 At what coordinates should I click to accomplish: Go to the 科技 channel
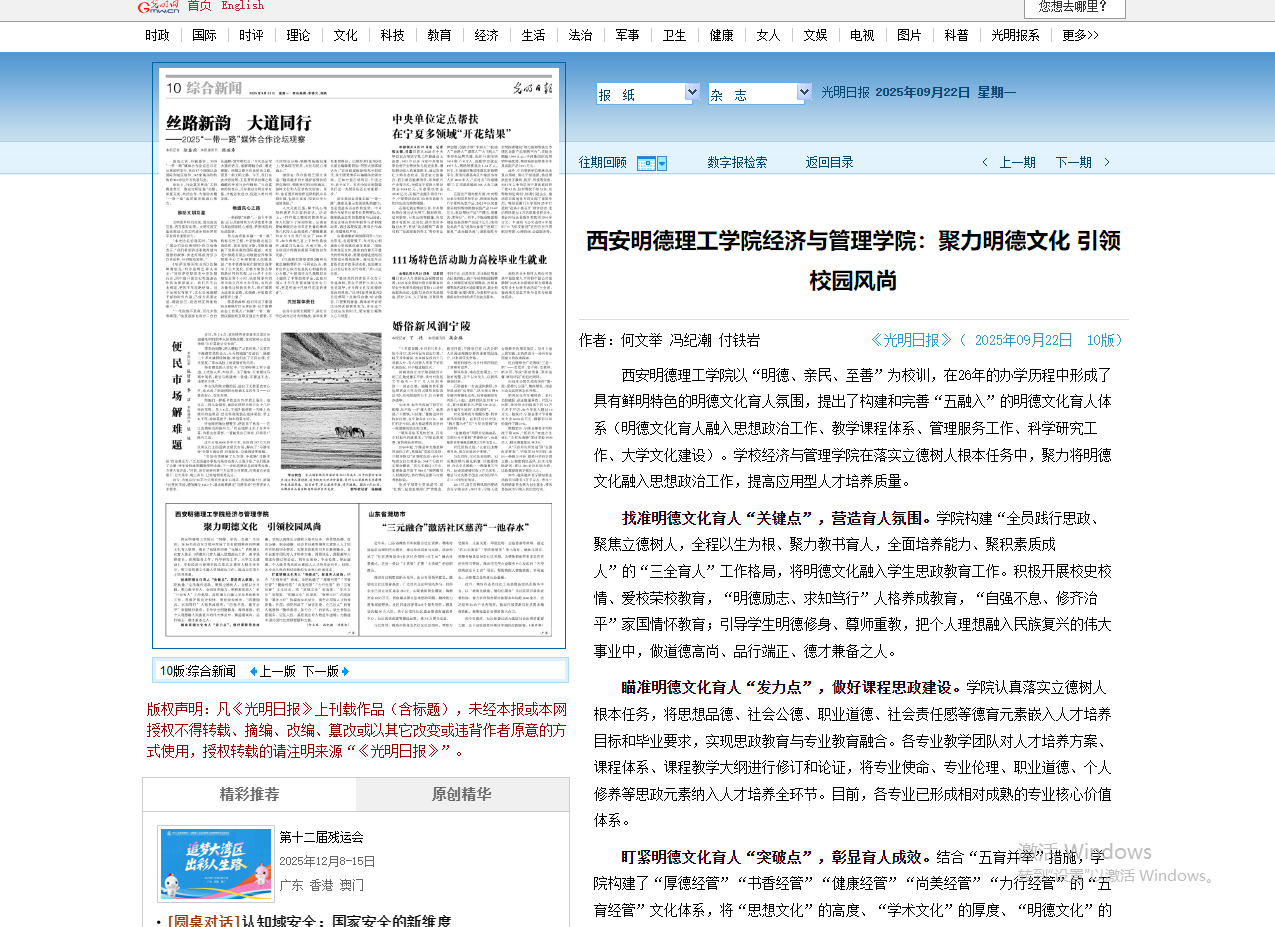pos(392,35)
